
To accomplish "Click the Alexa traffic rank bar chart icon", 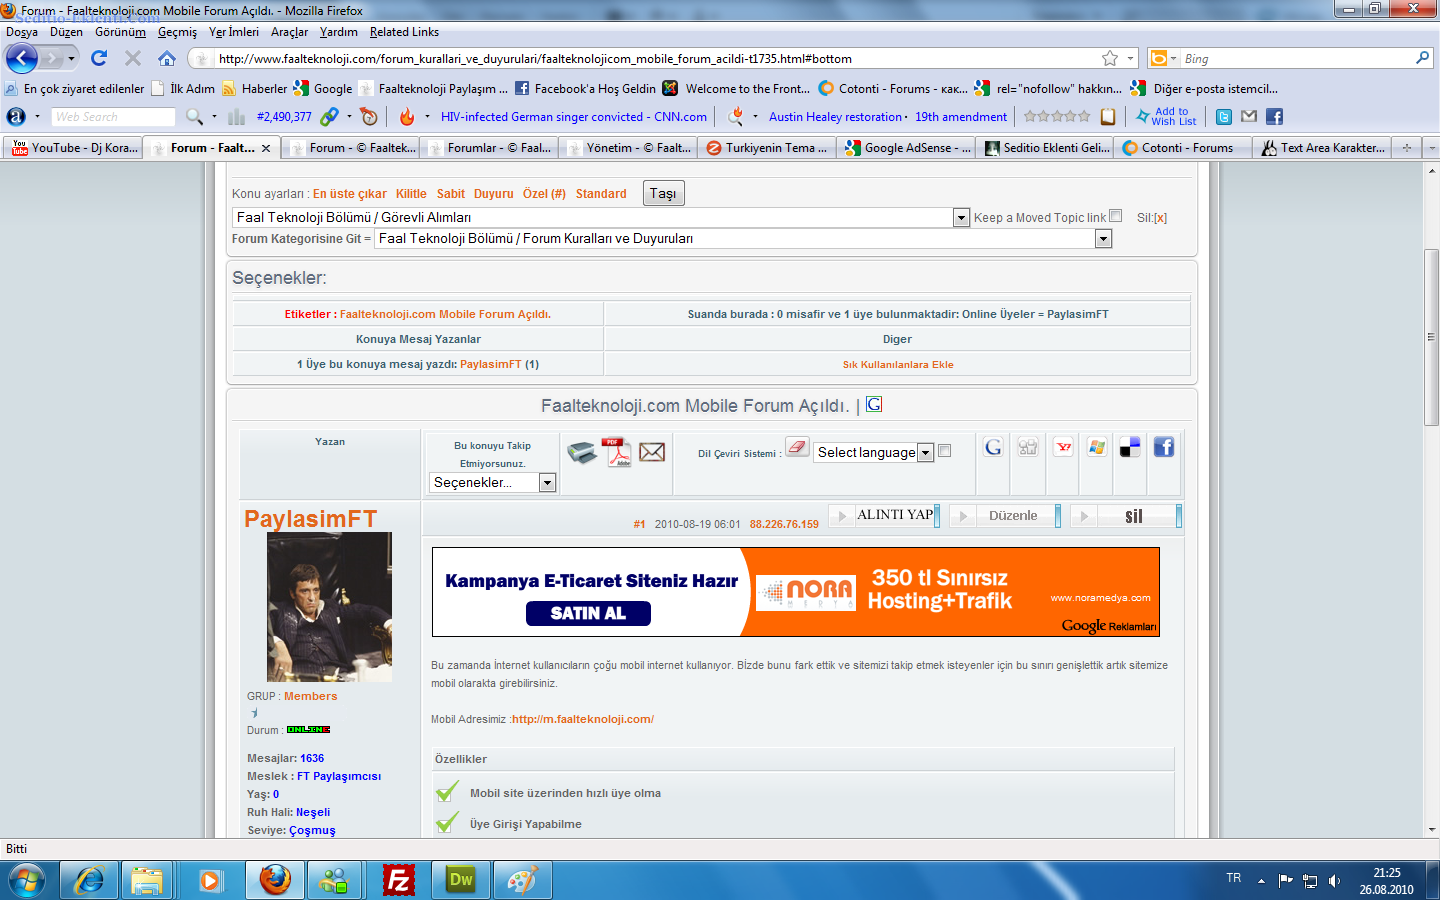I will [236, 117].
